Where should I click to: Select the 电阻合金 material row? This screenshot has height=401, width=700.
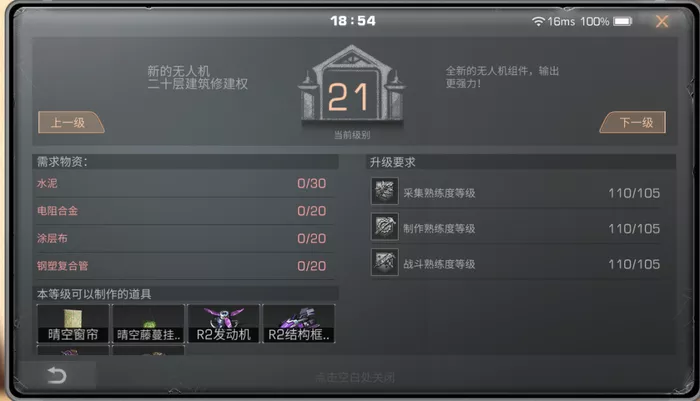(x=185, y=211)
